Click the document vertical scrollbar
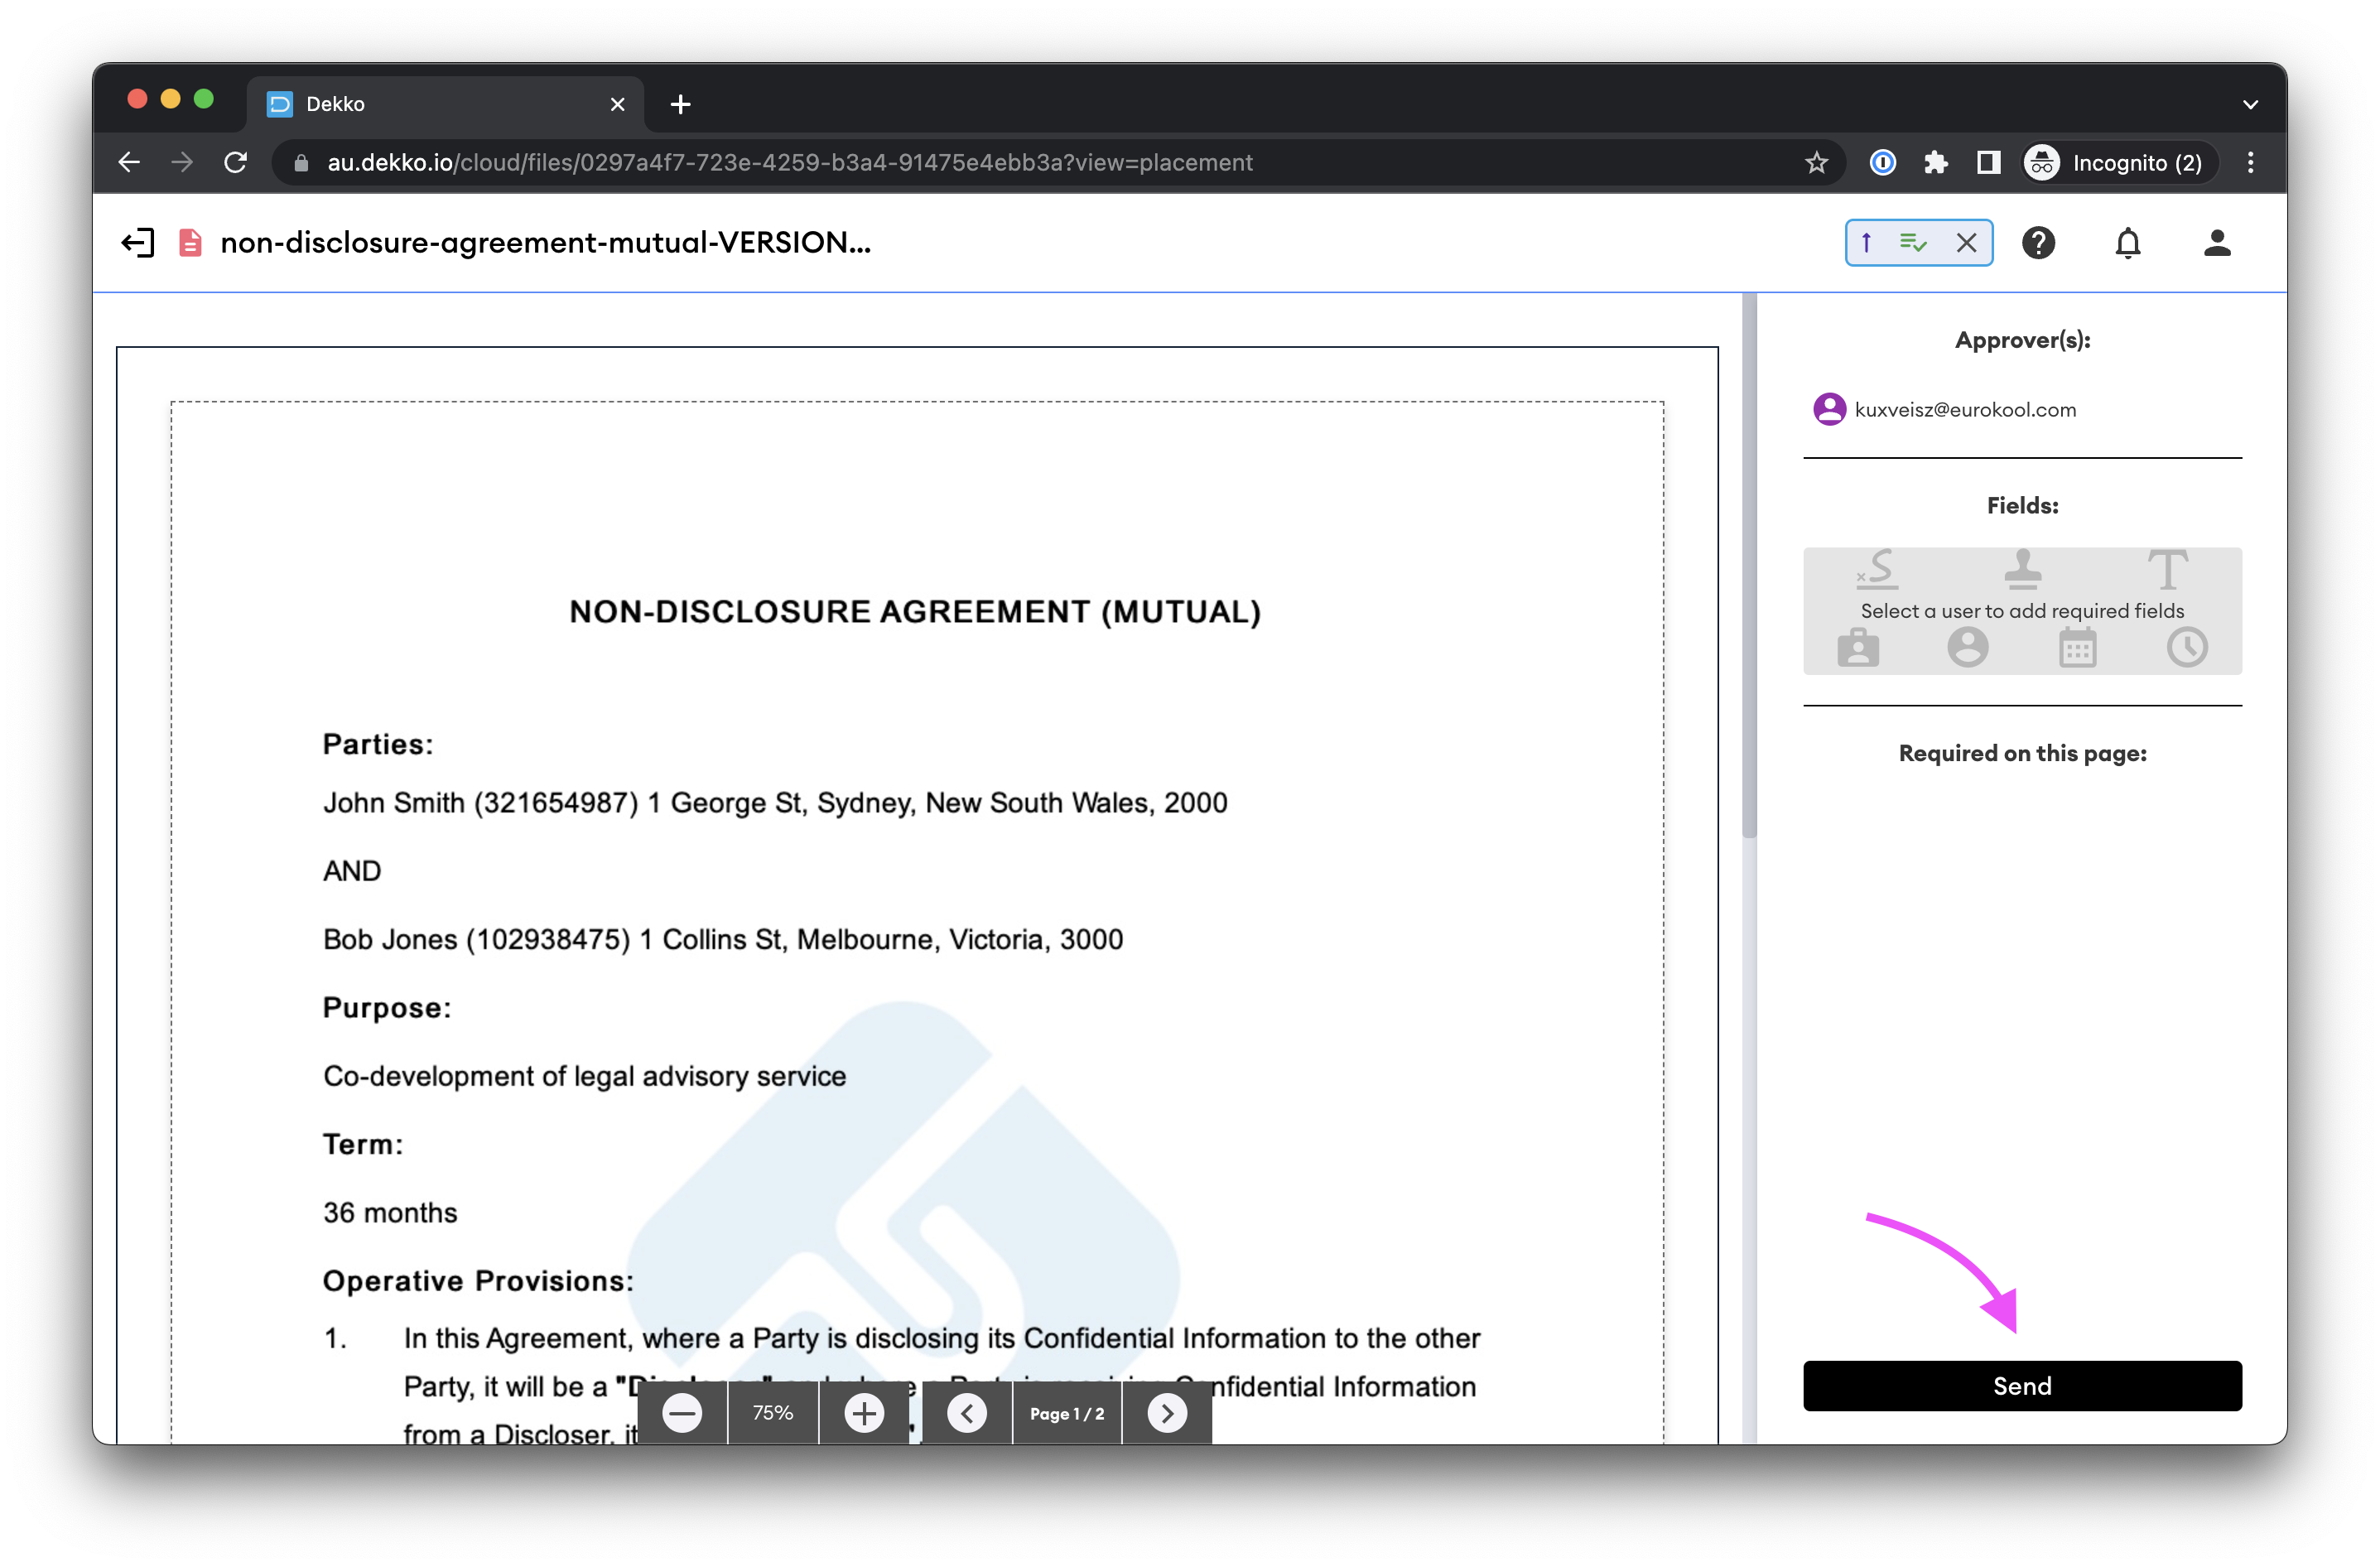This screenshot has width=2380, height=1567. coord(1749,565)
